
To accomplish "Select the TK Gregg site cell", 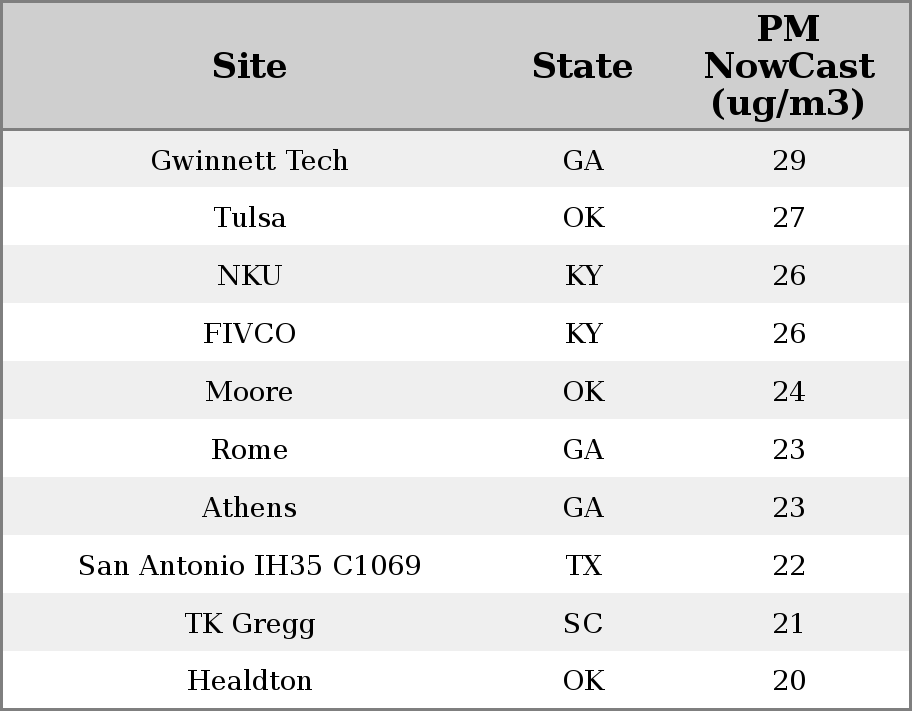I will pyautogui.click(x=249, y=623).
